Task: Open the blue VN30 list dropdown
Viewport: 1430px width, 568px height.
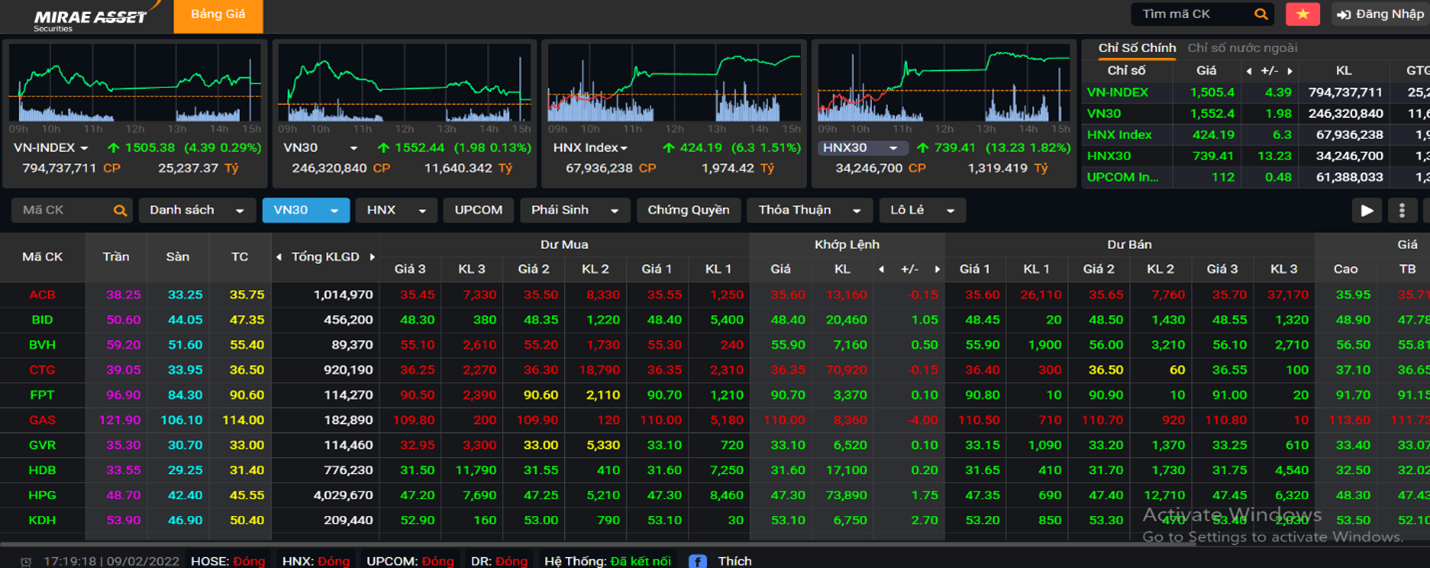Action: [306, 210]
